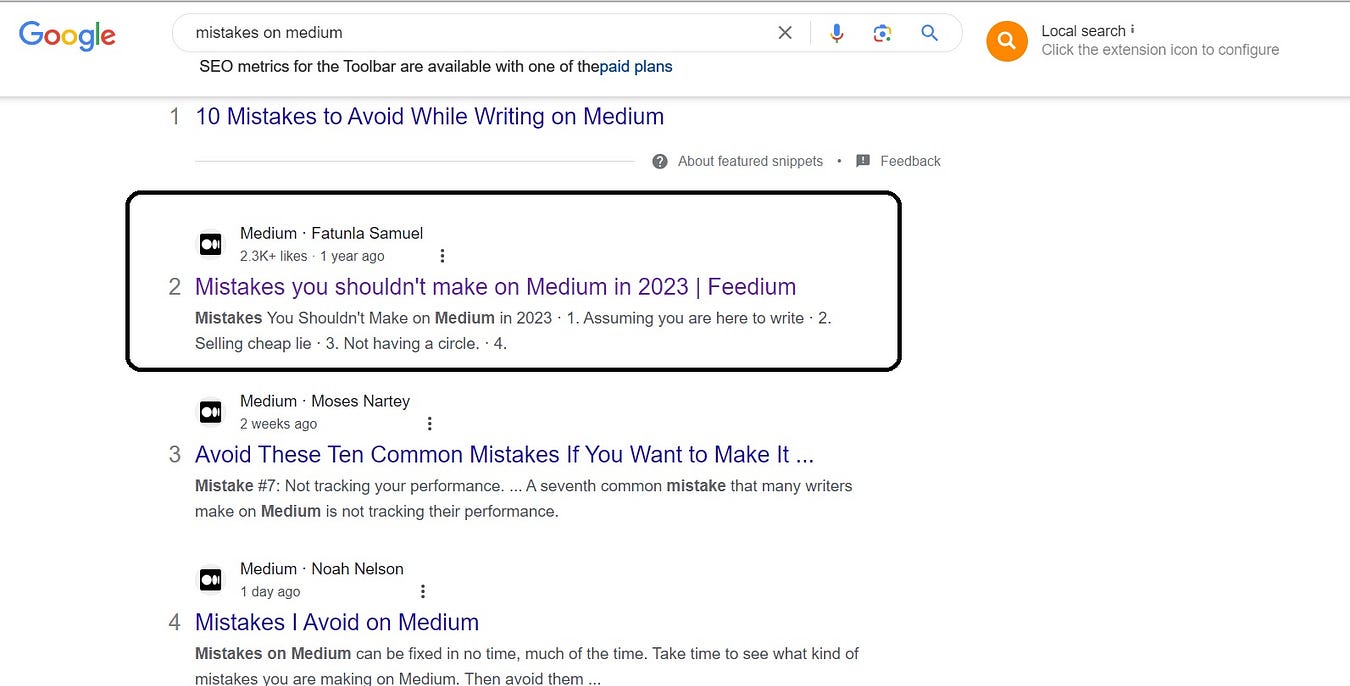Click the '2.3K+ likes · 1 year ago' text
Image resolution: width=1350 pixels, height=686 pixels.
coord(312,256)
